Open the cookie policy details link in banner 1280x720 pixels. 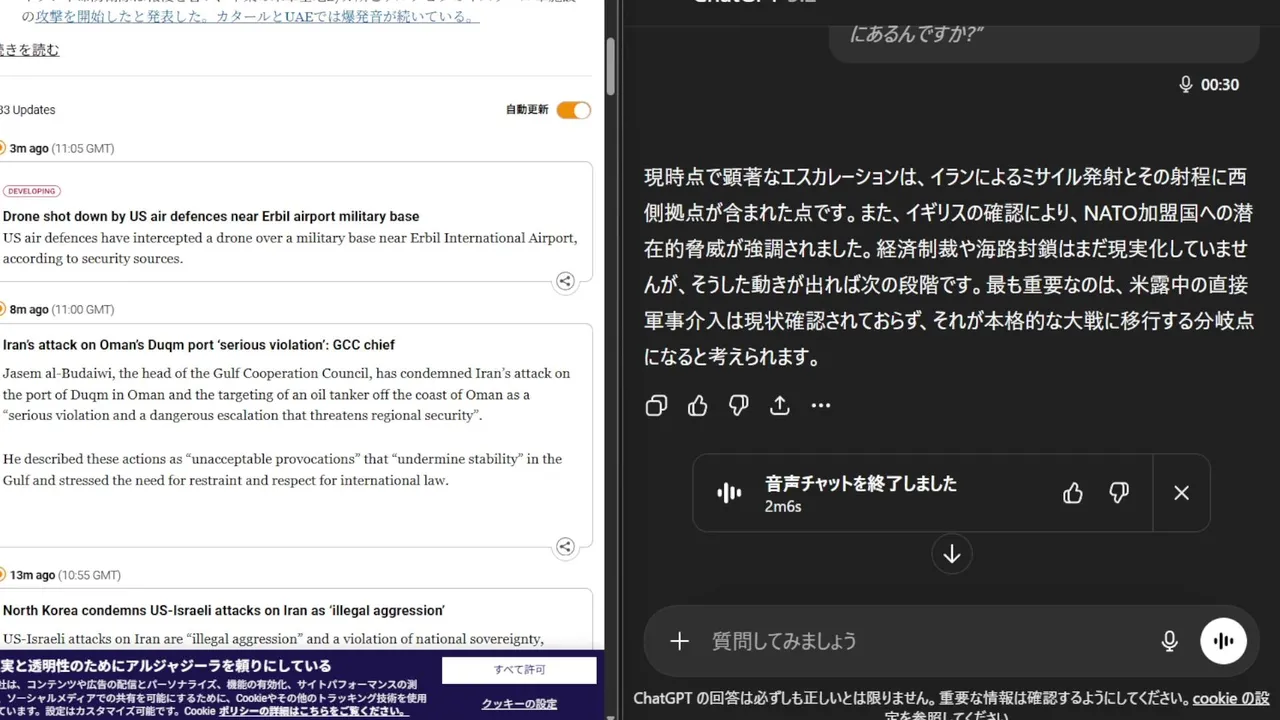(314, 711)
